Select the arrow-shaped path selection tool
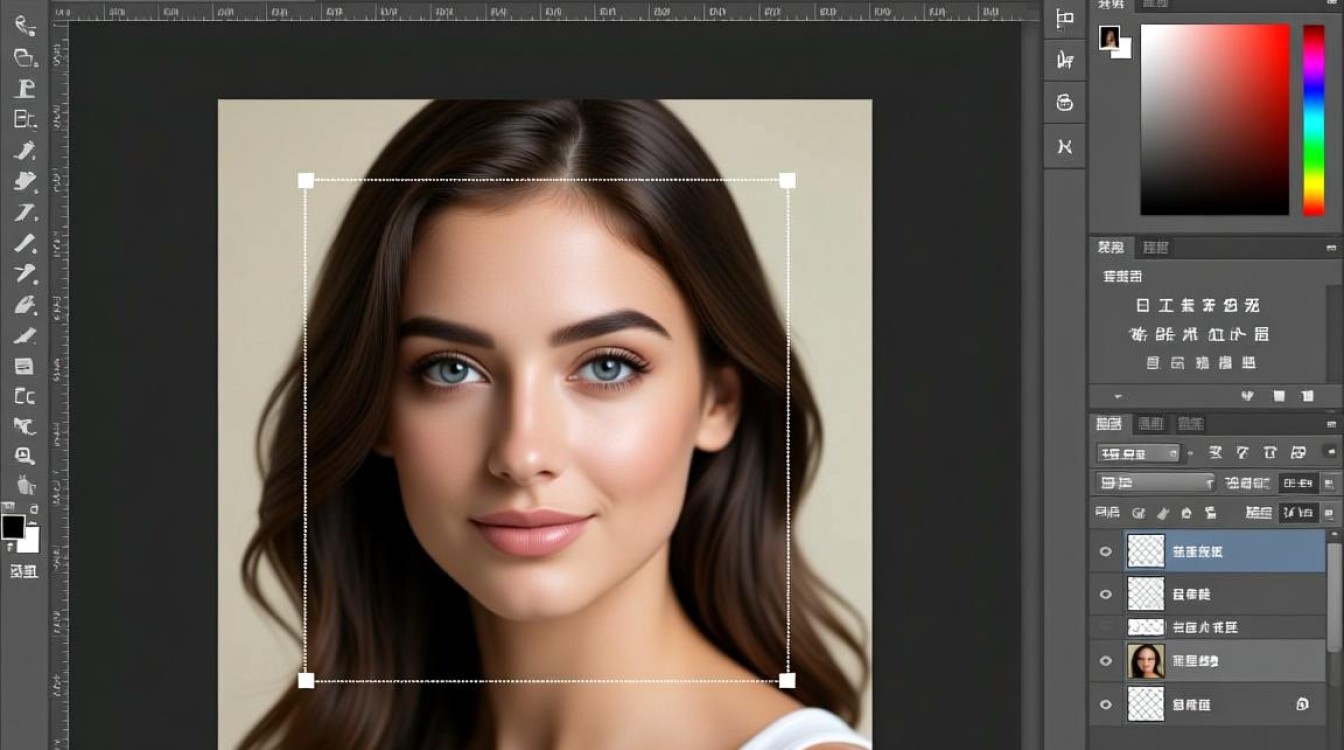Viewport: 1344px width, 750px height. [24, 426]
